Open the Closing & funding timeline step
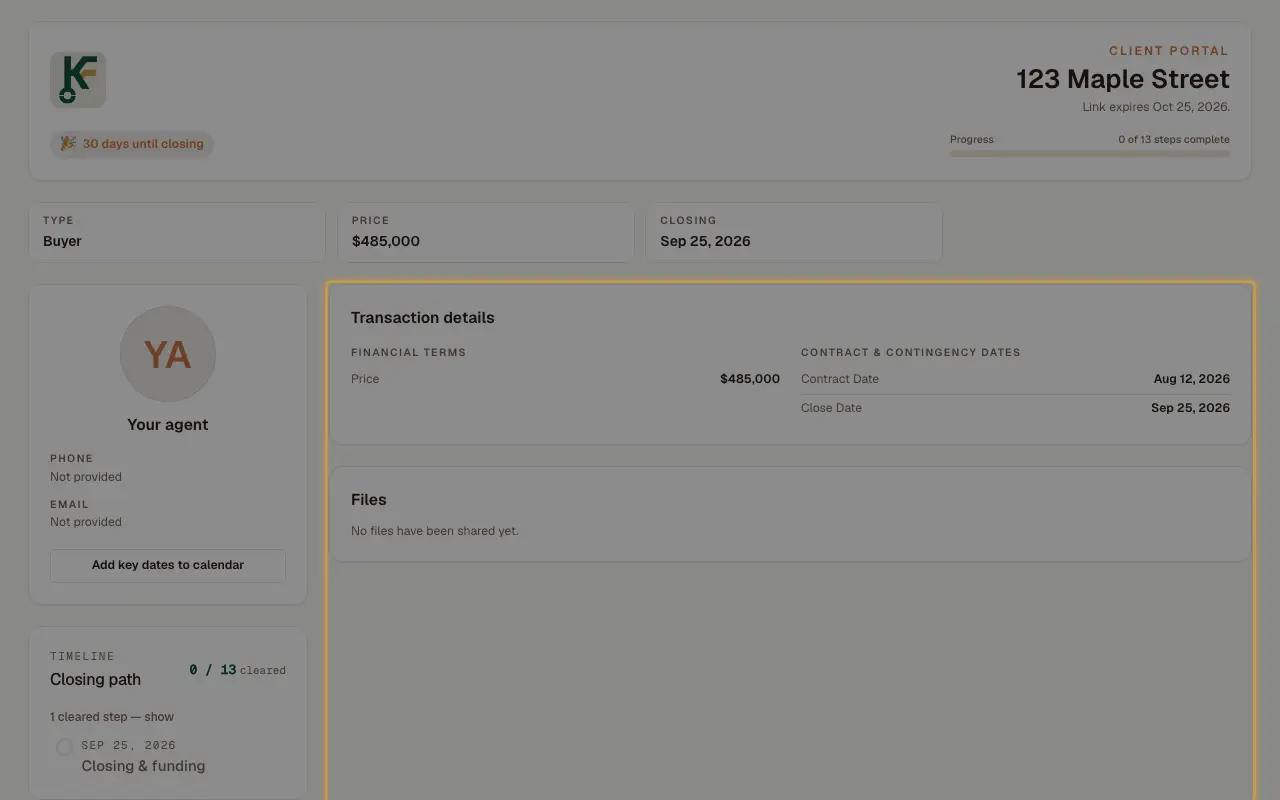 pyautogui.click(x=143, y=766)
